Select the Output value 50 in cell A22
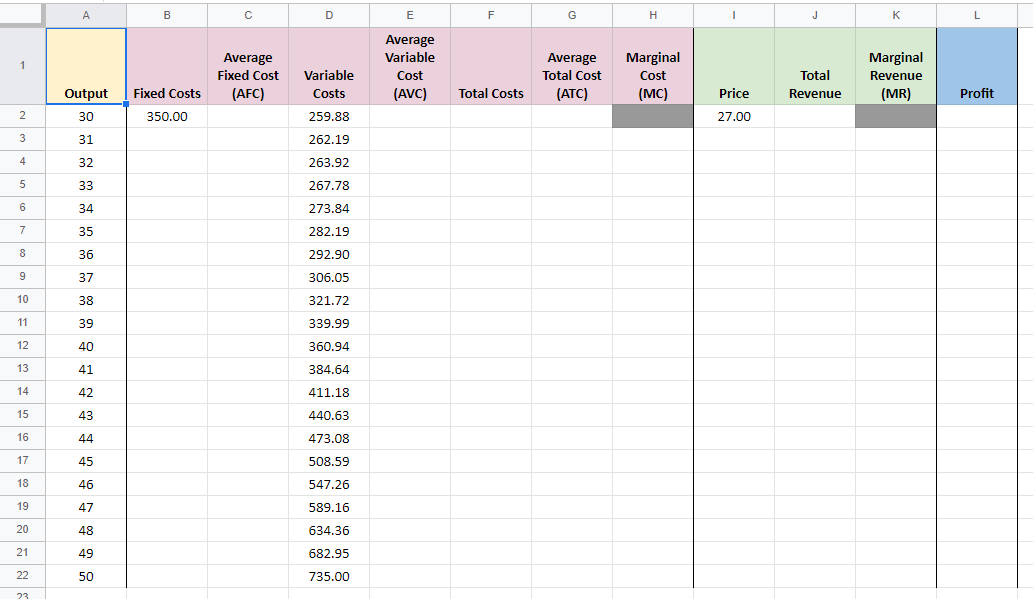Screen dimensions: 1033x599 [85, 576]
